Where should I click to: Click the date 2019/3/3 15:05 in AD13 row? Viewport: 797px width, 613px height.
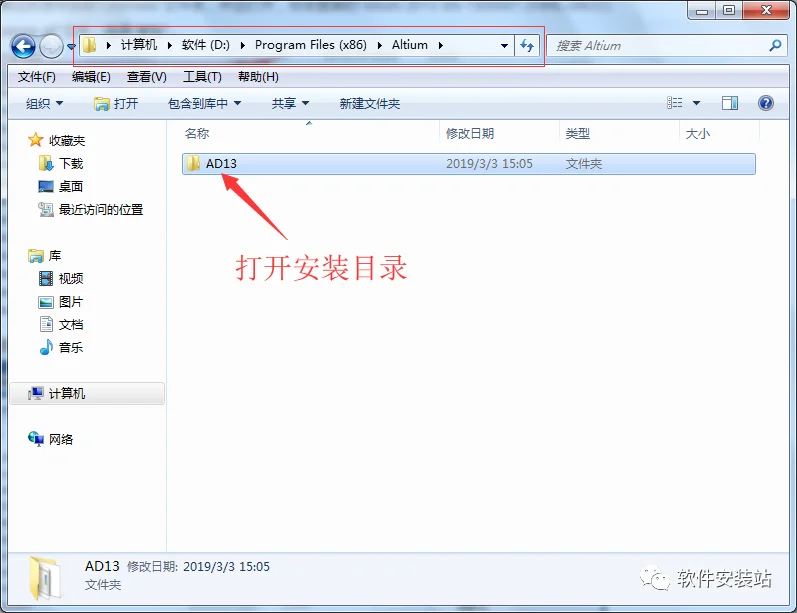click(489, 164)
